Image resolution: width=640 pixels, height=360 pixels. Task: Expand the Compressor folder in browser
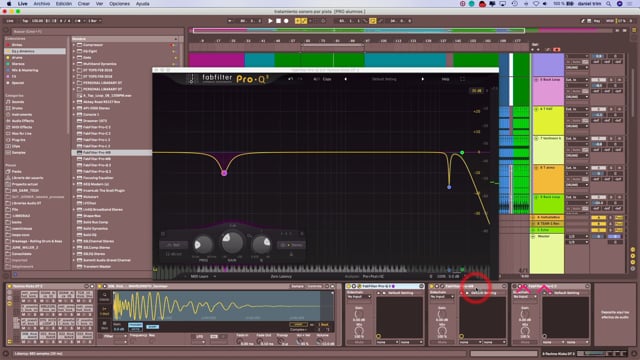click(x=74, y=45)
